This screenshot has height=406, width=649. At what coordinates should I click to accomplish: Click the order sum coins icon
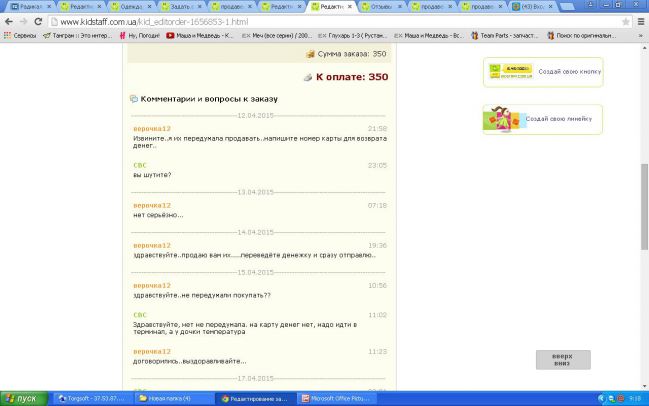(x=310, y=53)
